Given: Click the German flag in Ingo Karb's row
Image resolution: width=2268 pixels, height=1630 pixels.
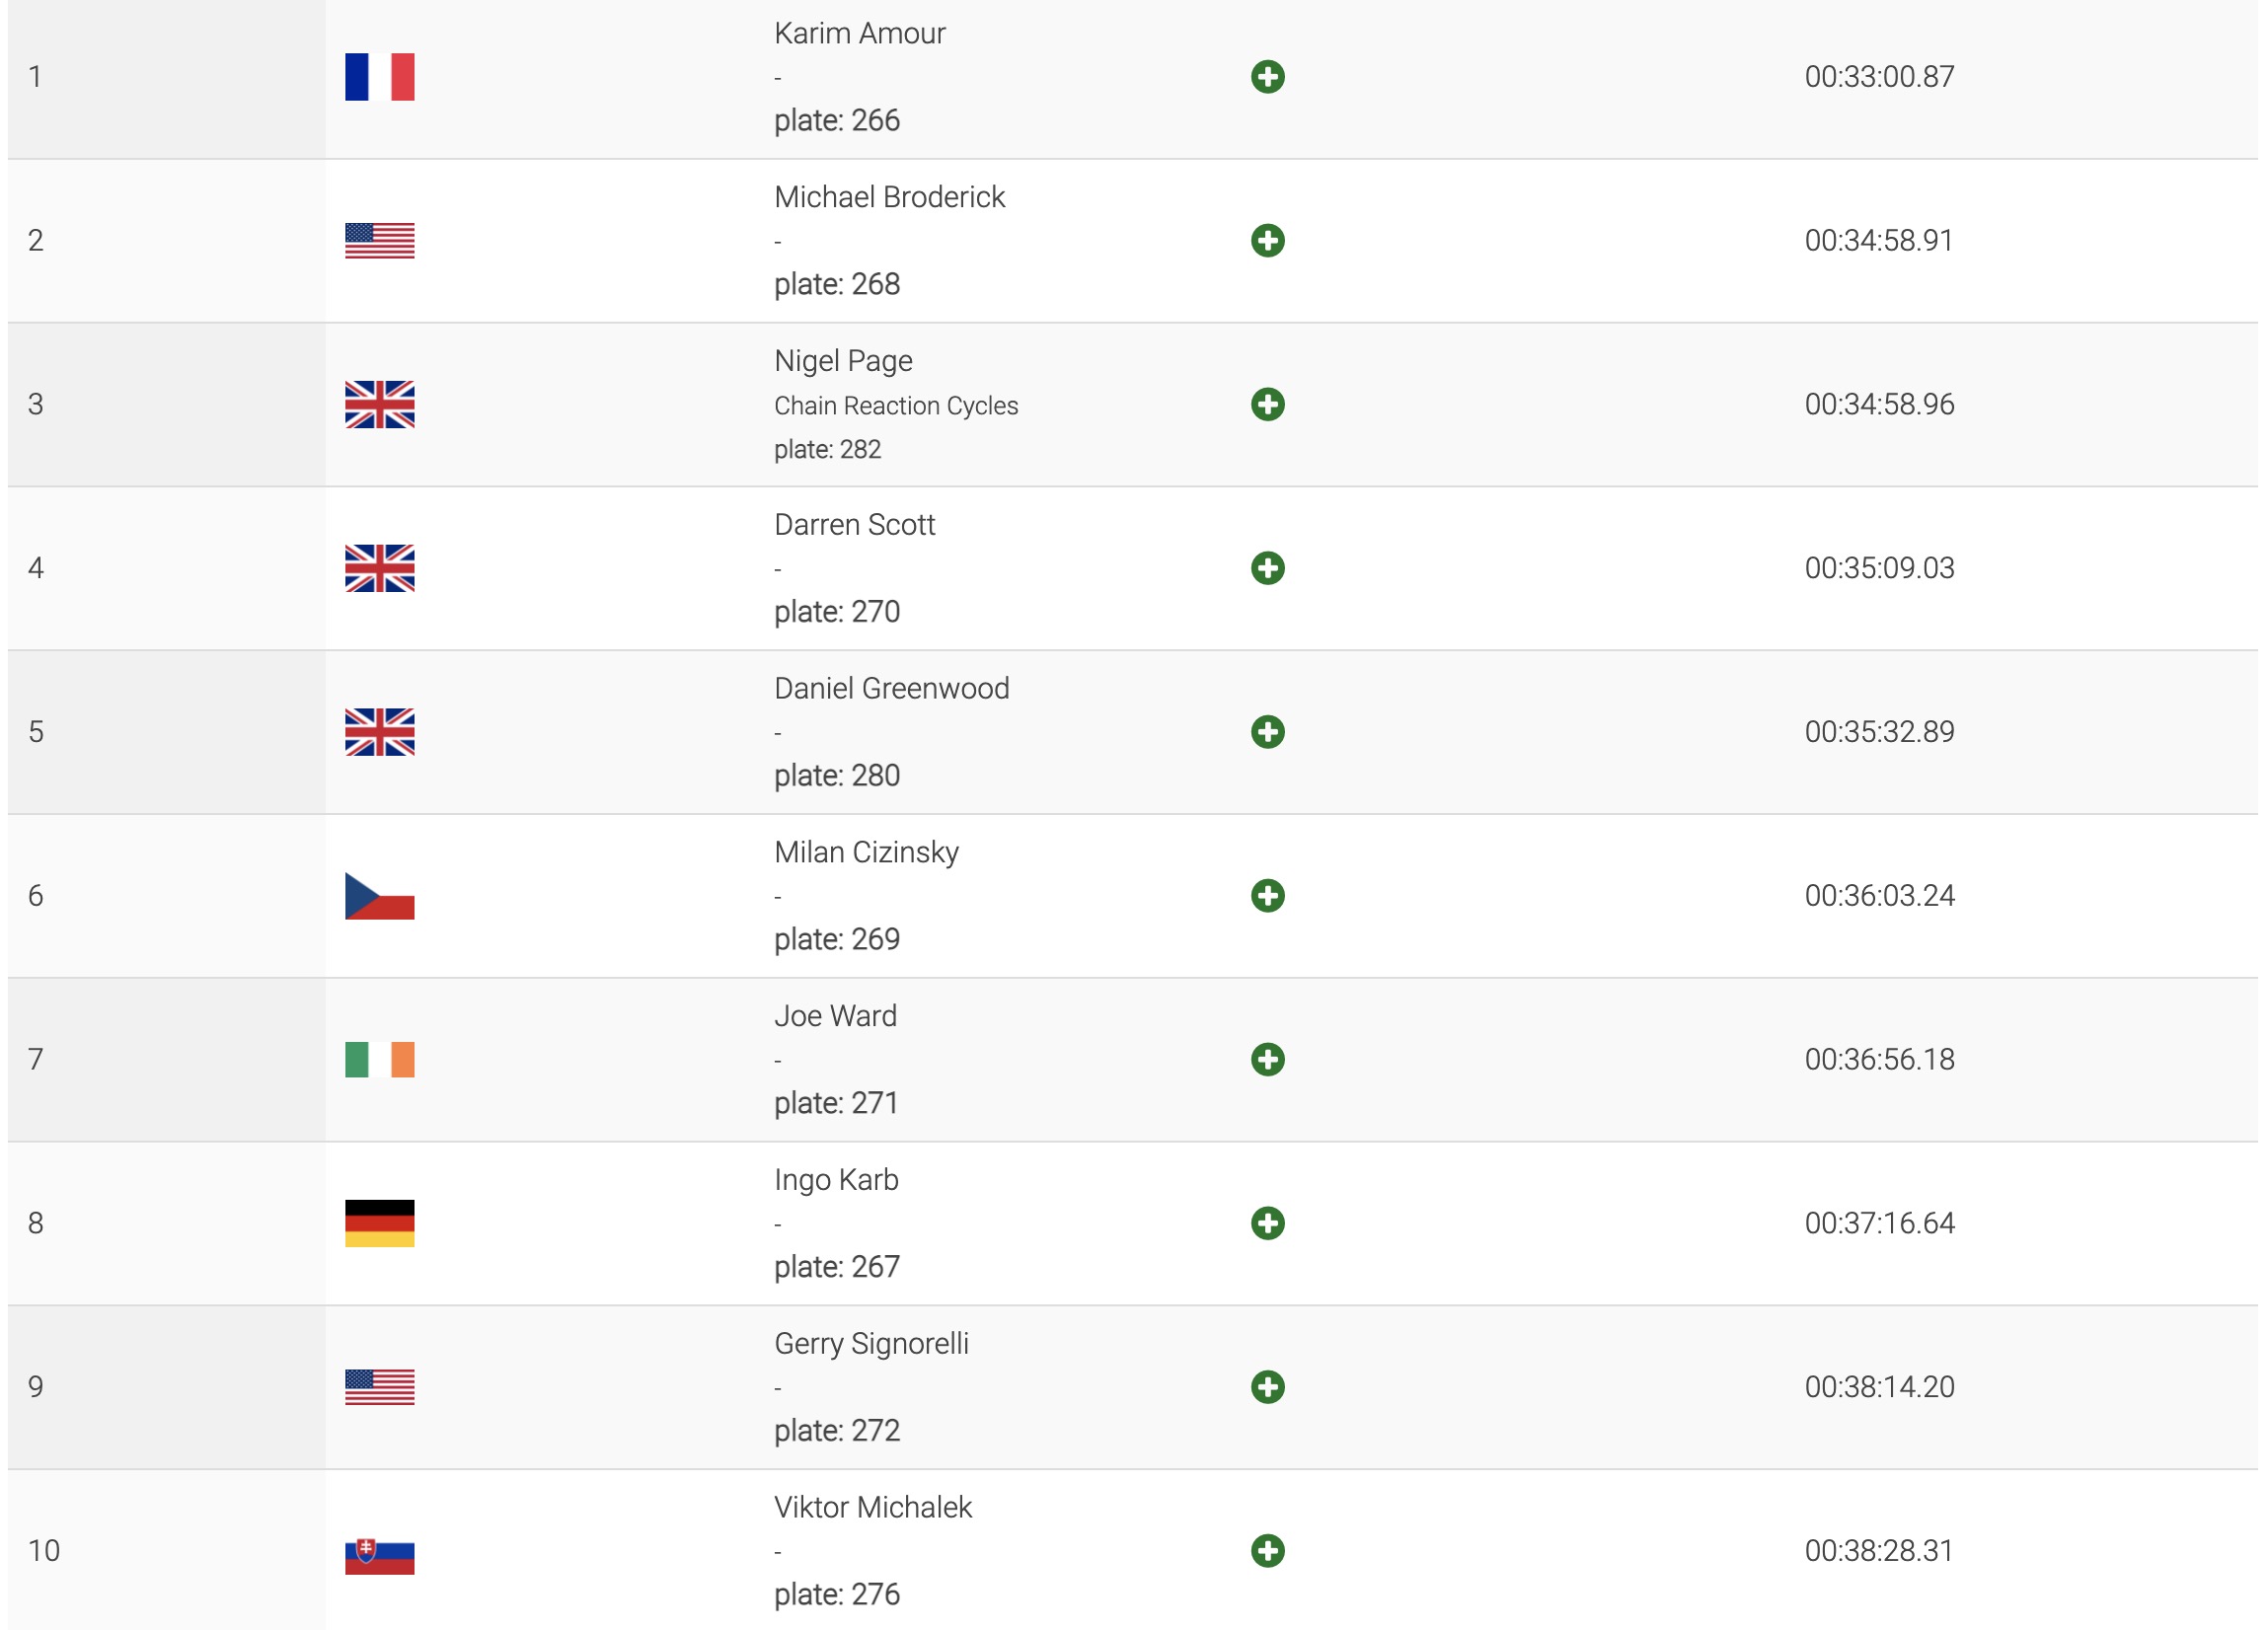Looking at the screenshot, I should tap(379, 1223).
